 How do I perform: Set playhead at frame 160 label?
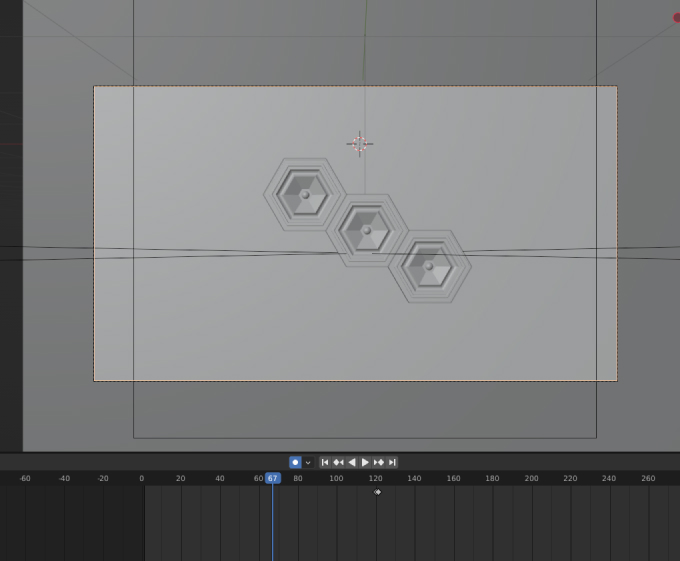click(x=453, y=478)
